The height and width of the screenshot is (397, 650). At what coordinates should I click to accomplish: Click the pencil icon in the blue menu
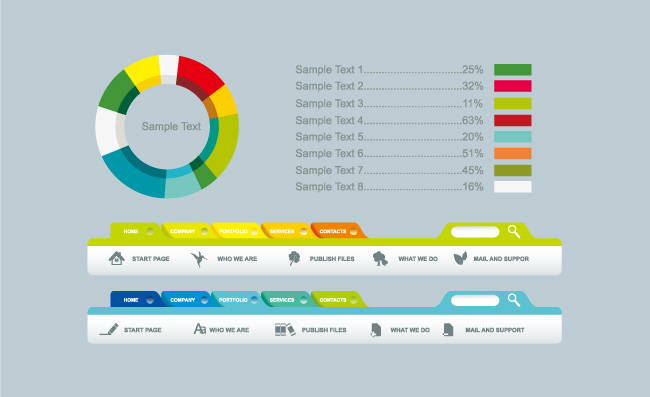109,329
